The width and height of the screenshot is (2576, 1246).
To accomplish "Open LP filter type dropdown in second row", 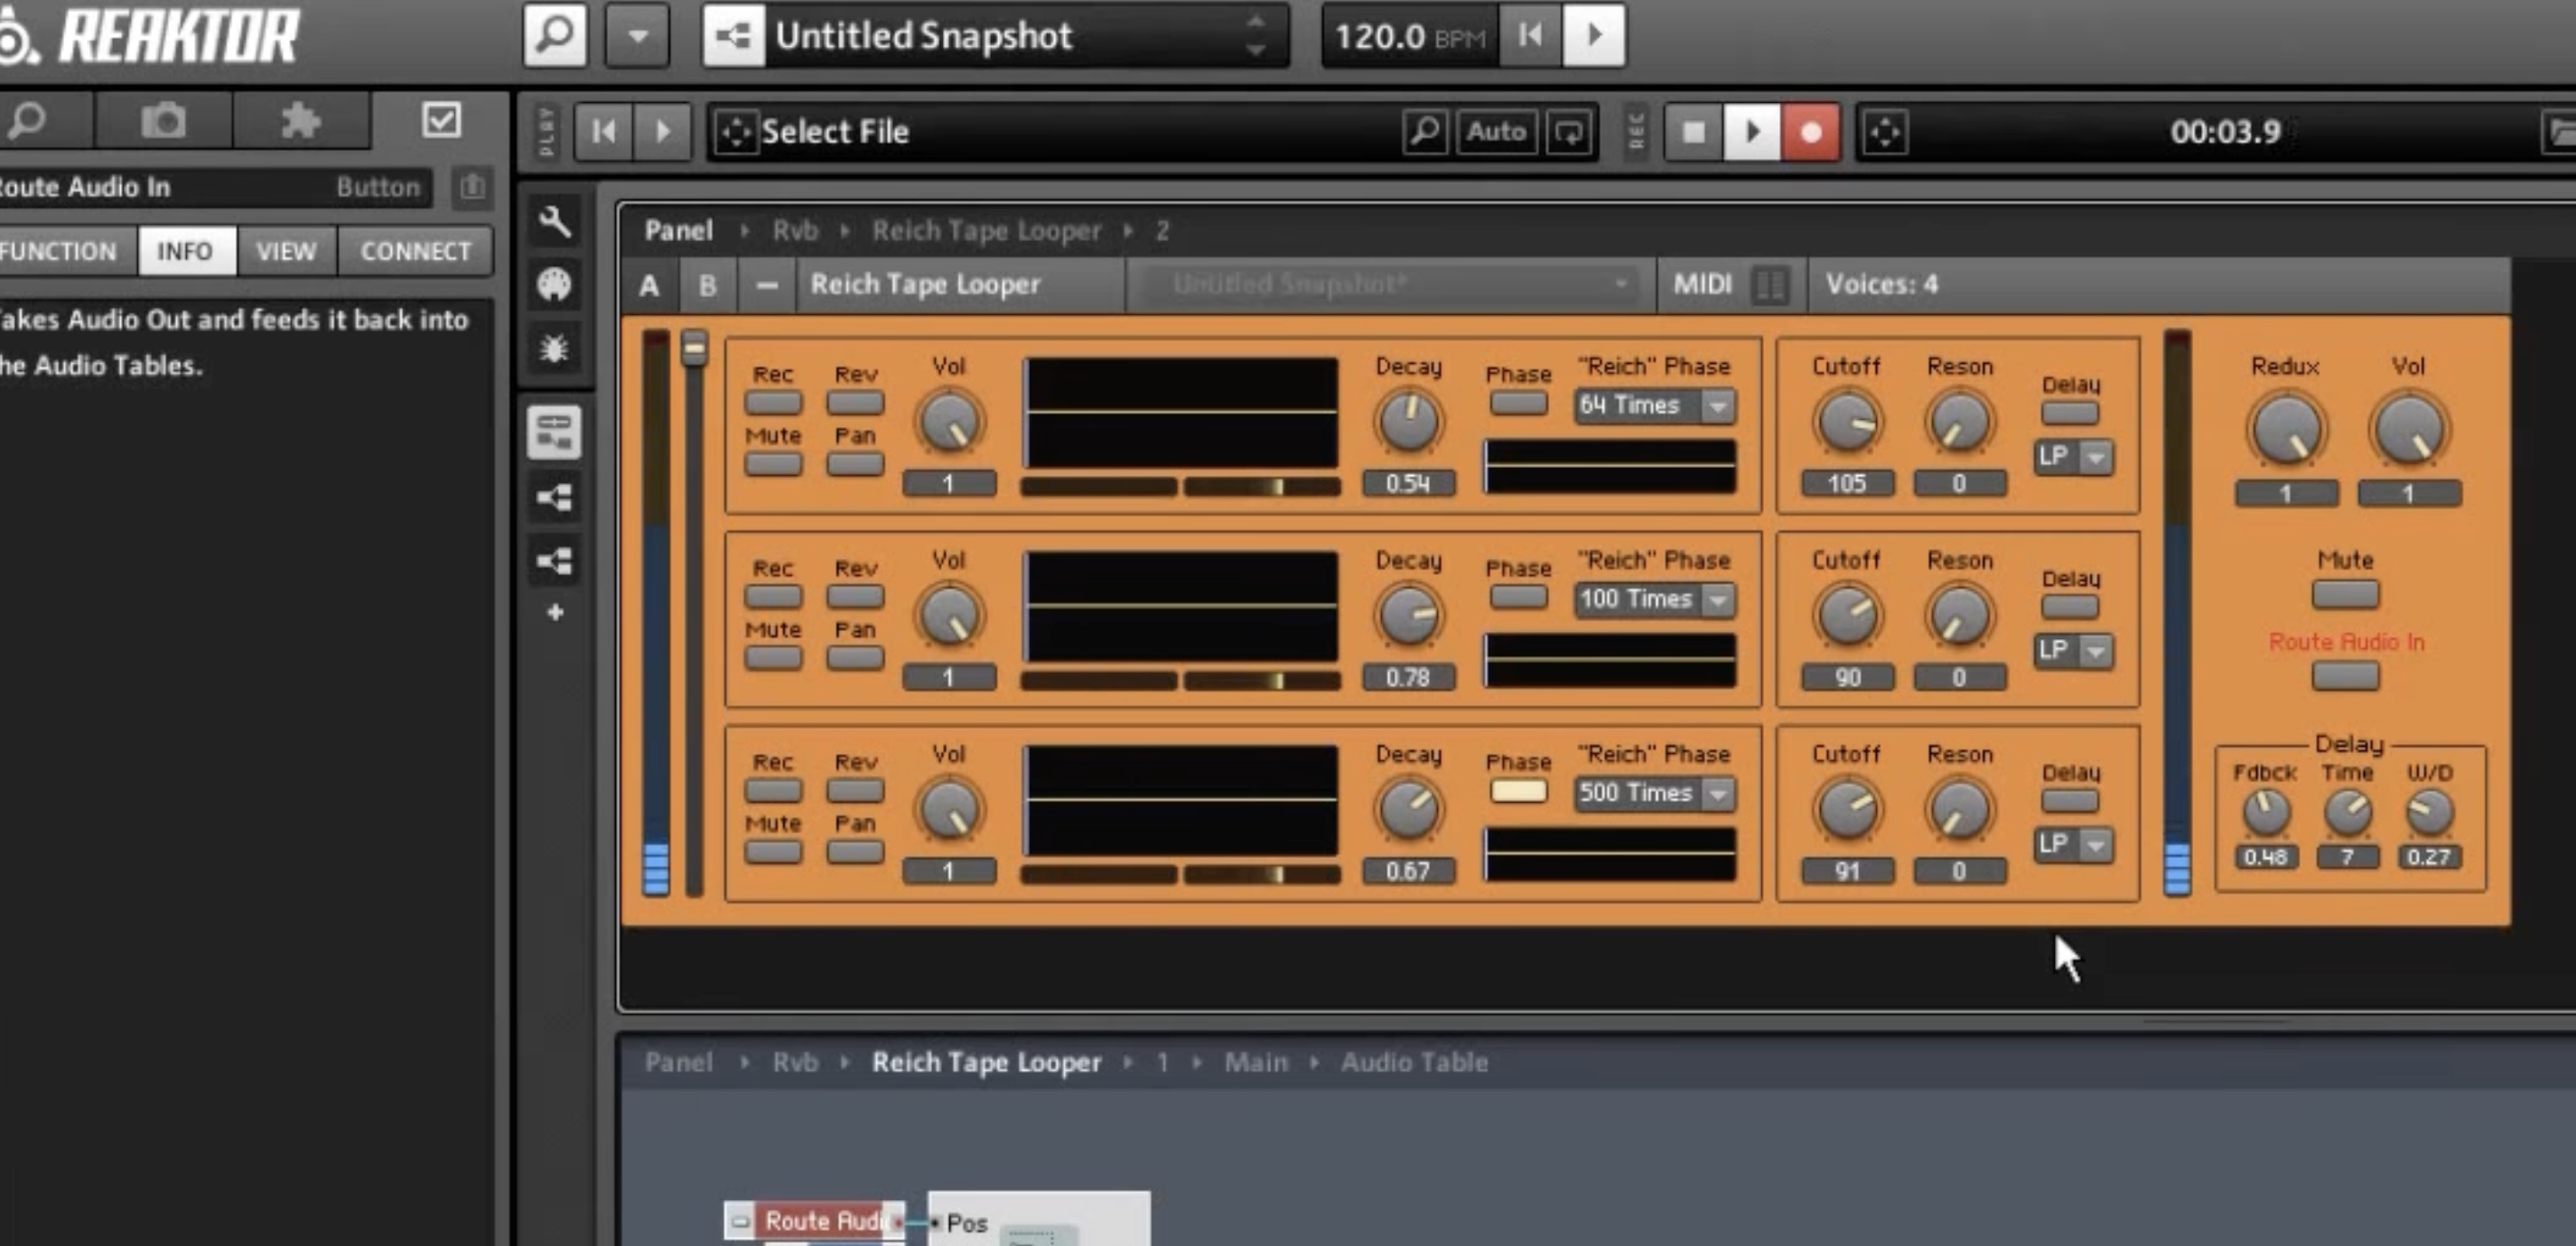I will (x=2073, y=651).
